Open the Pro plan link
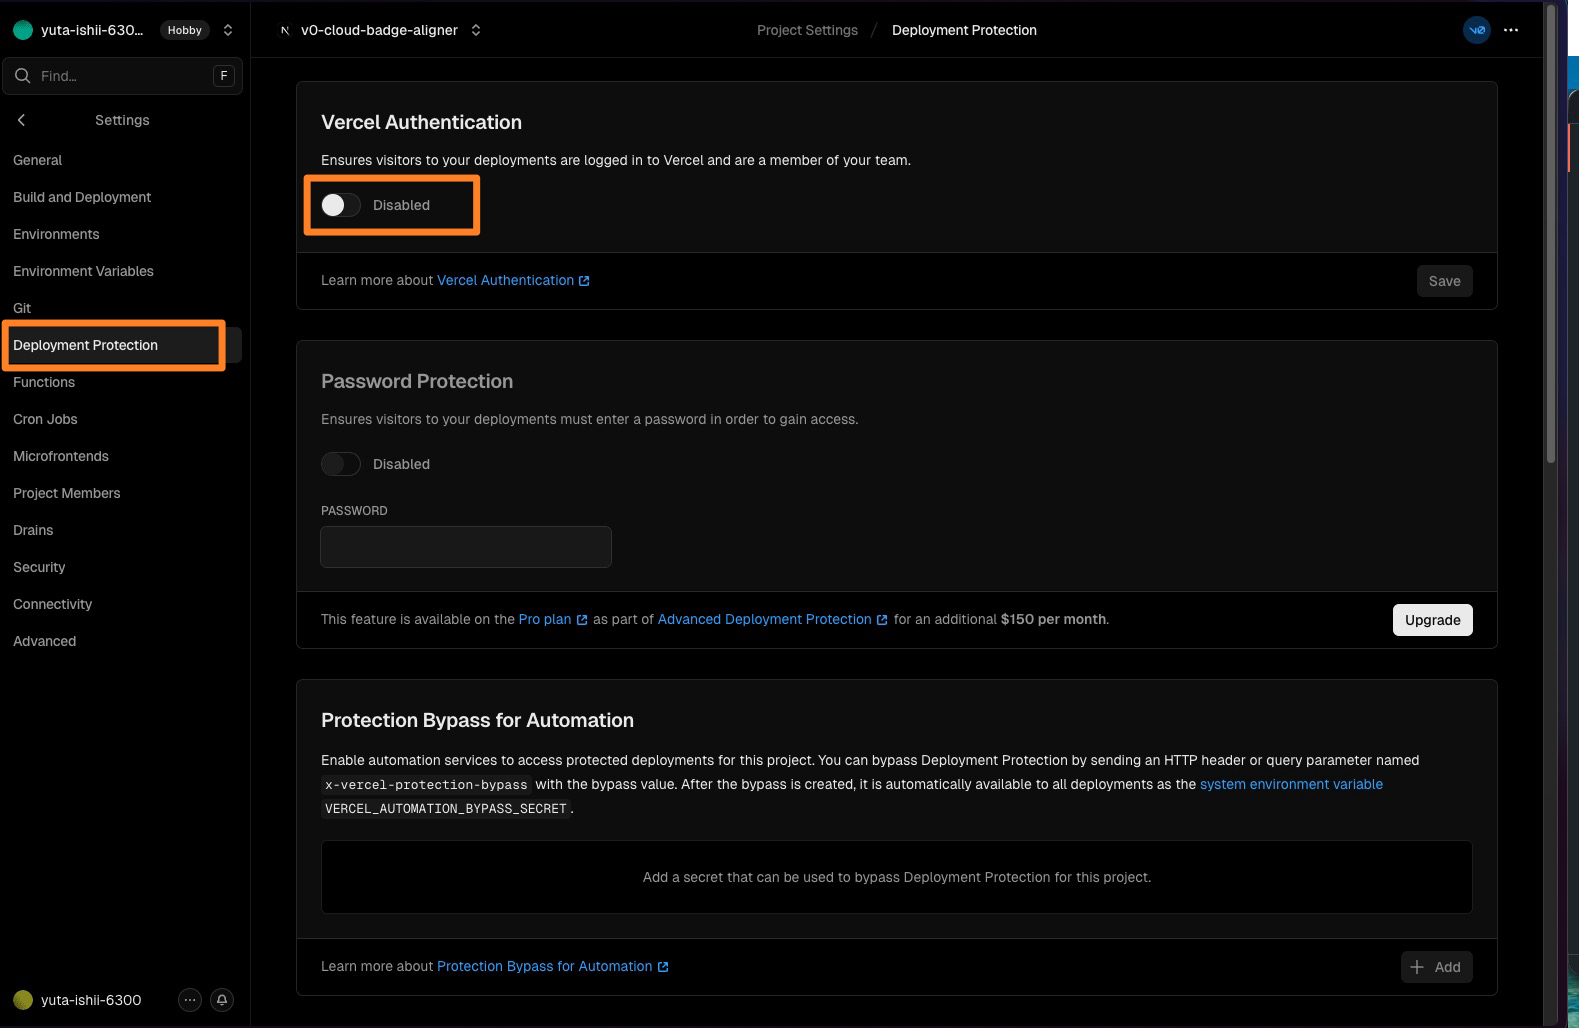The width and height of the screenshot is (1579, 1028). coord(545,619)
